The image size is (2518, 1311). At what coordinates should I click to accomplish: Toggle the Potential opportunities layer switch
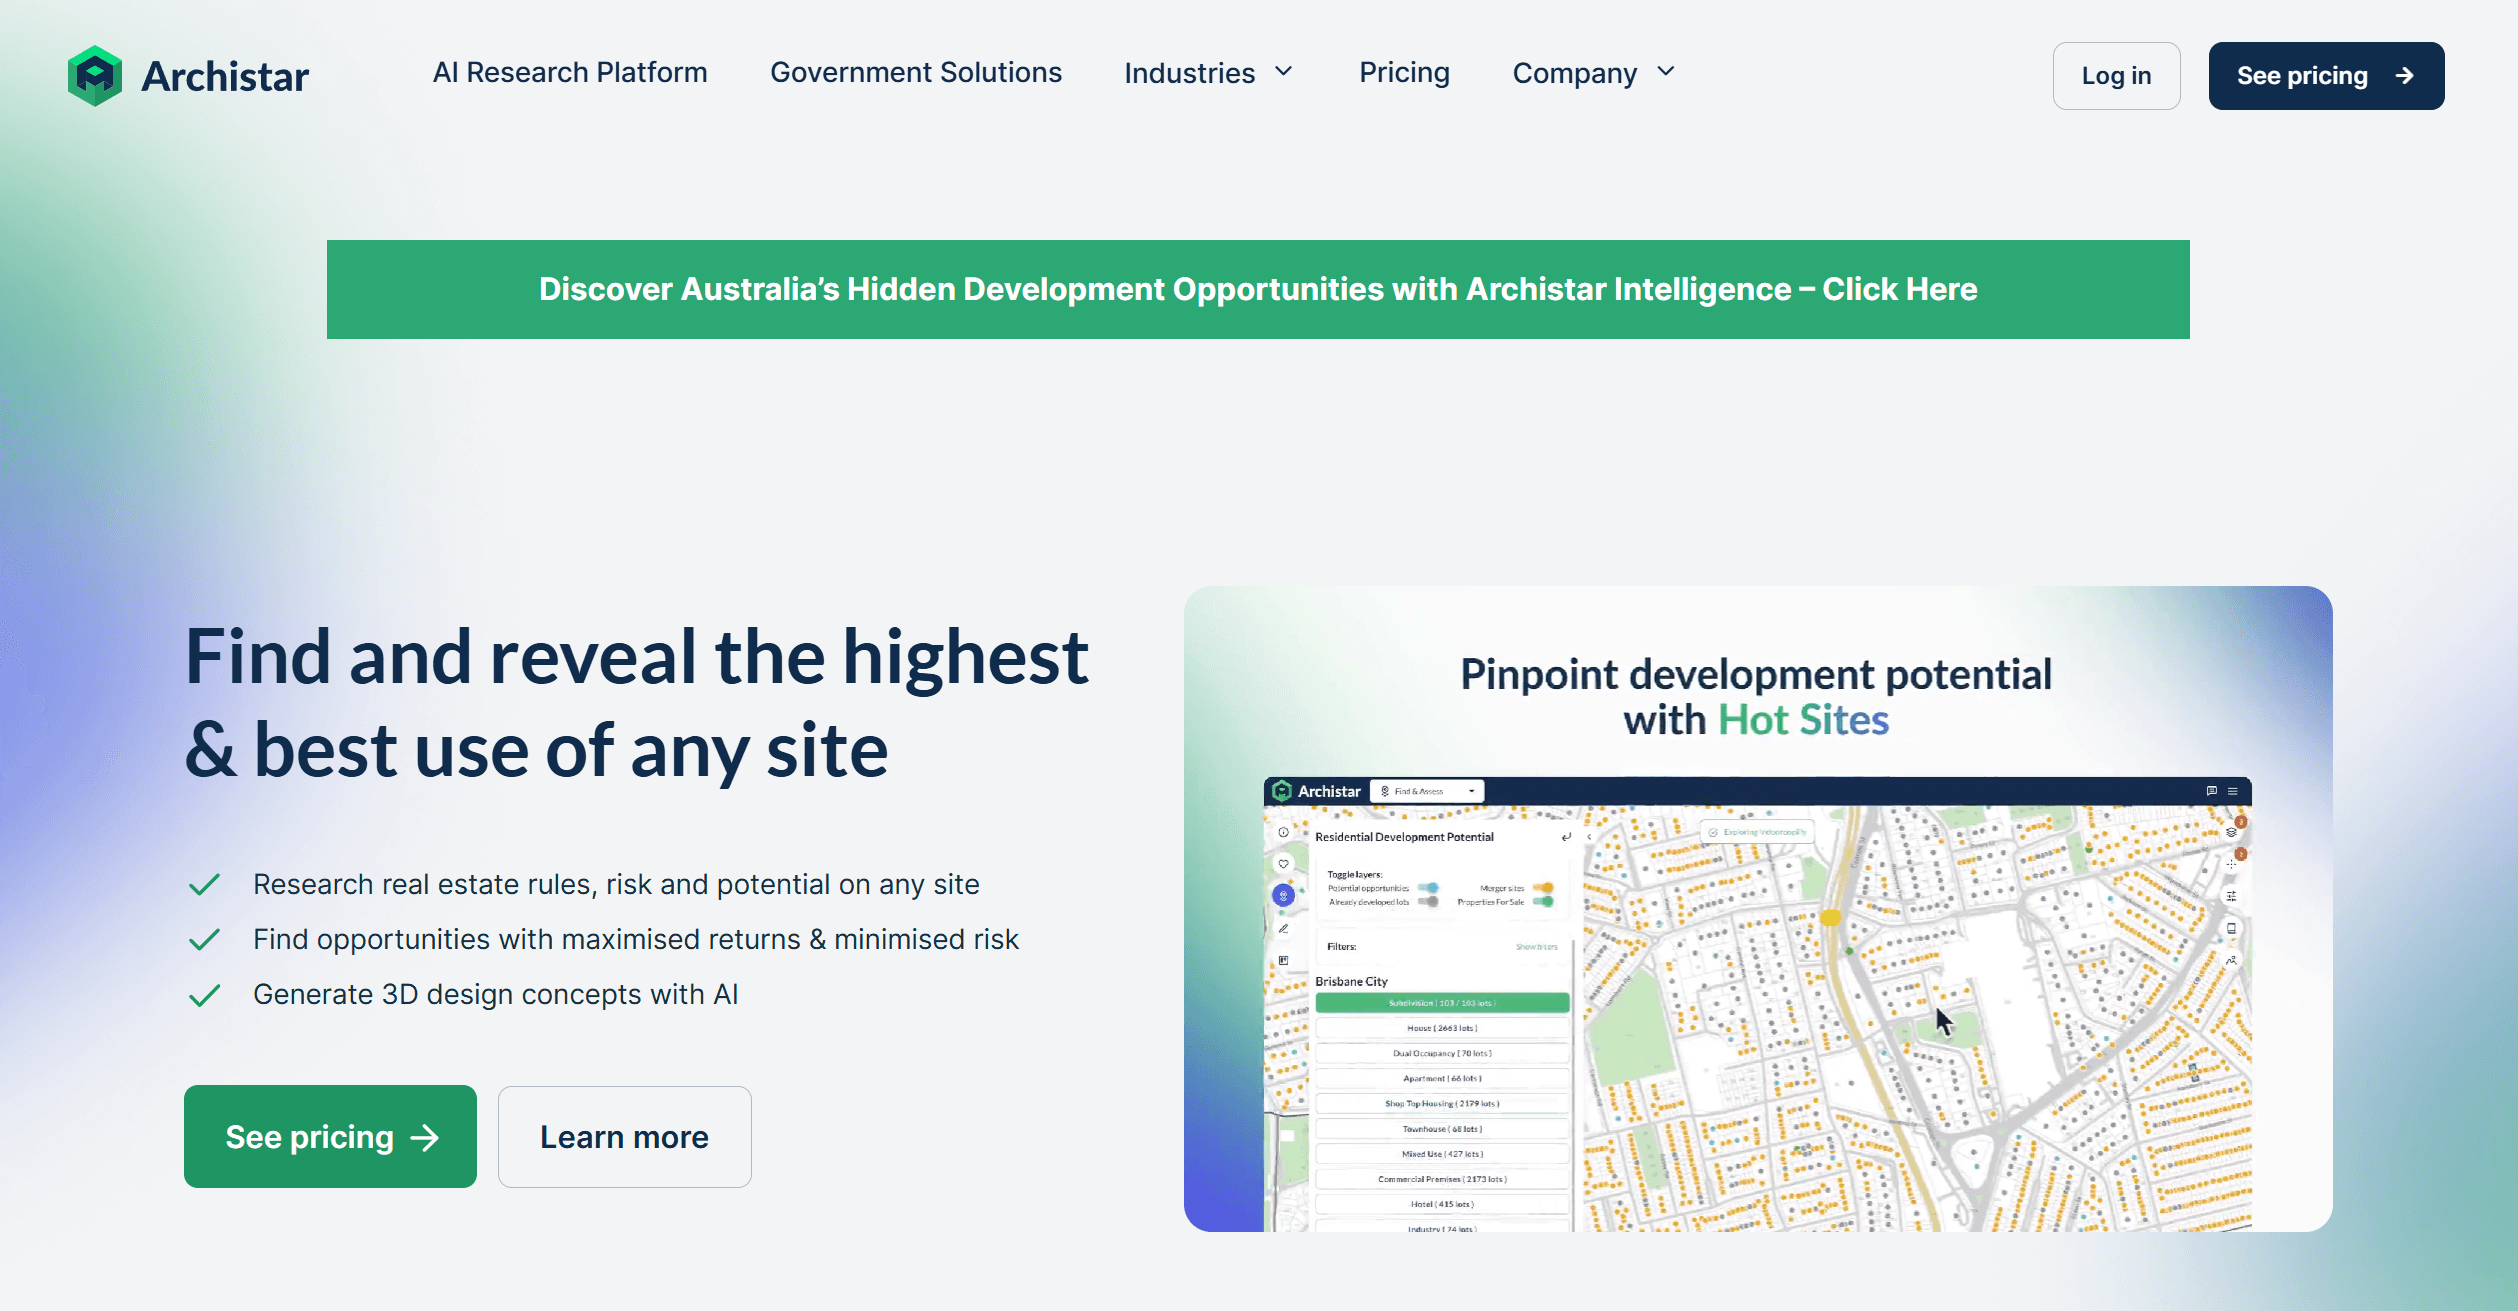pyautogui.click(x=1428, y=888)
